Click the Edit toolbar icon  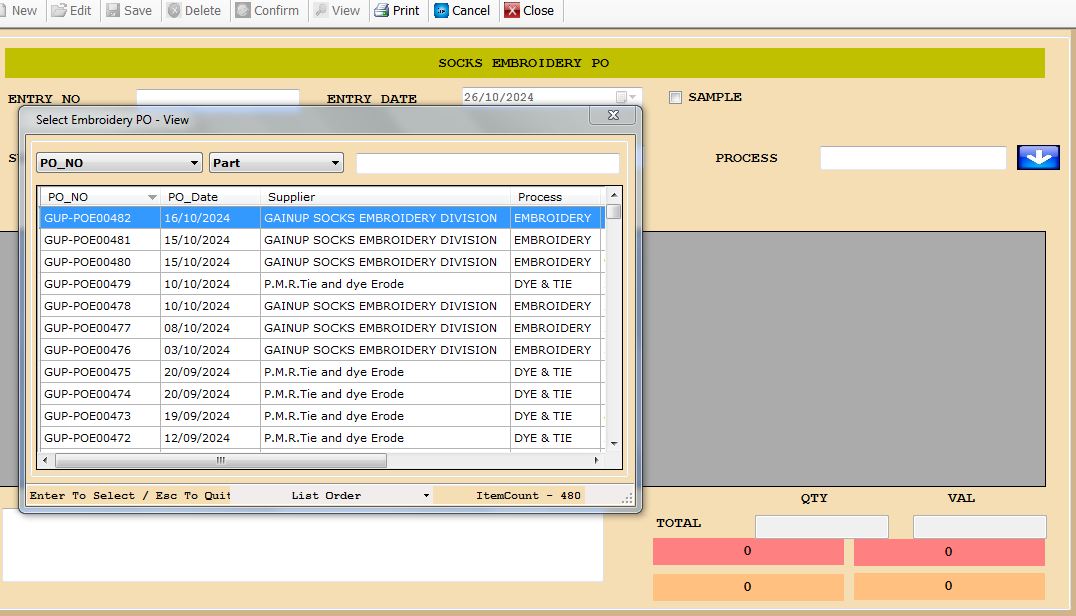point(59,10)
